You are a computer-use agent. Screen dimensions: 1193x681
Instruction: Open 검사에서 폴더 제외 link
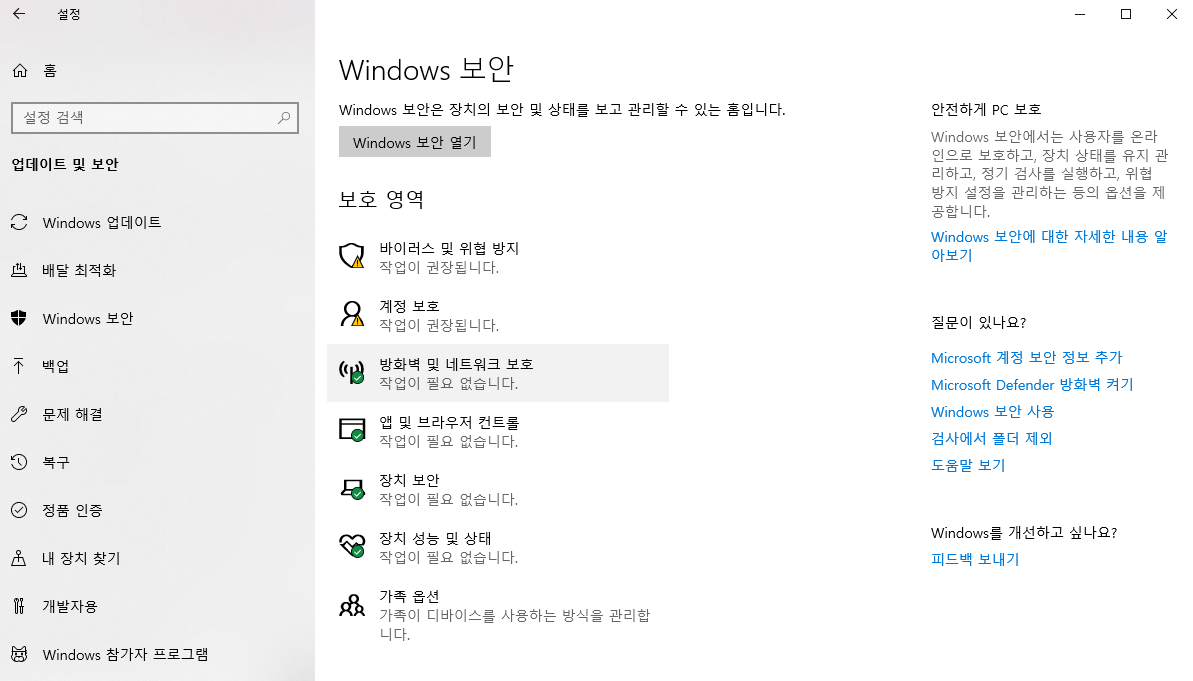[x=991, y=438]
